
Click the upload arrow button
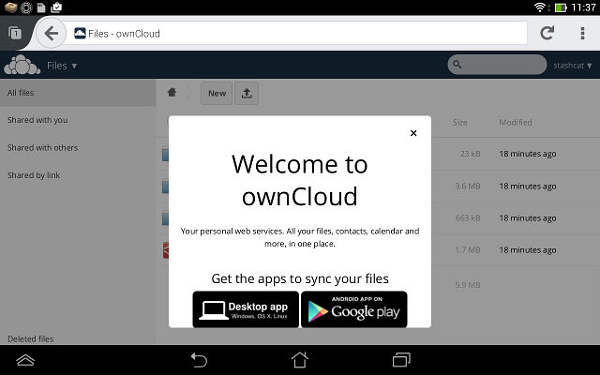(246, 93)
